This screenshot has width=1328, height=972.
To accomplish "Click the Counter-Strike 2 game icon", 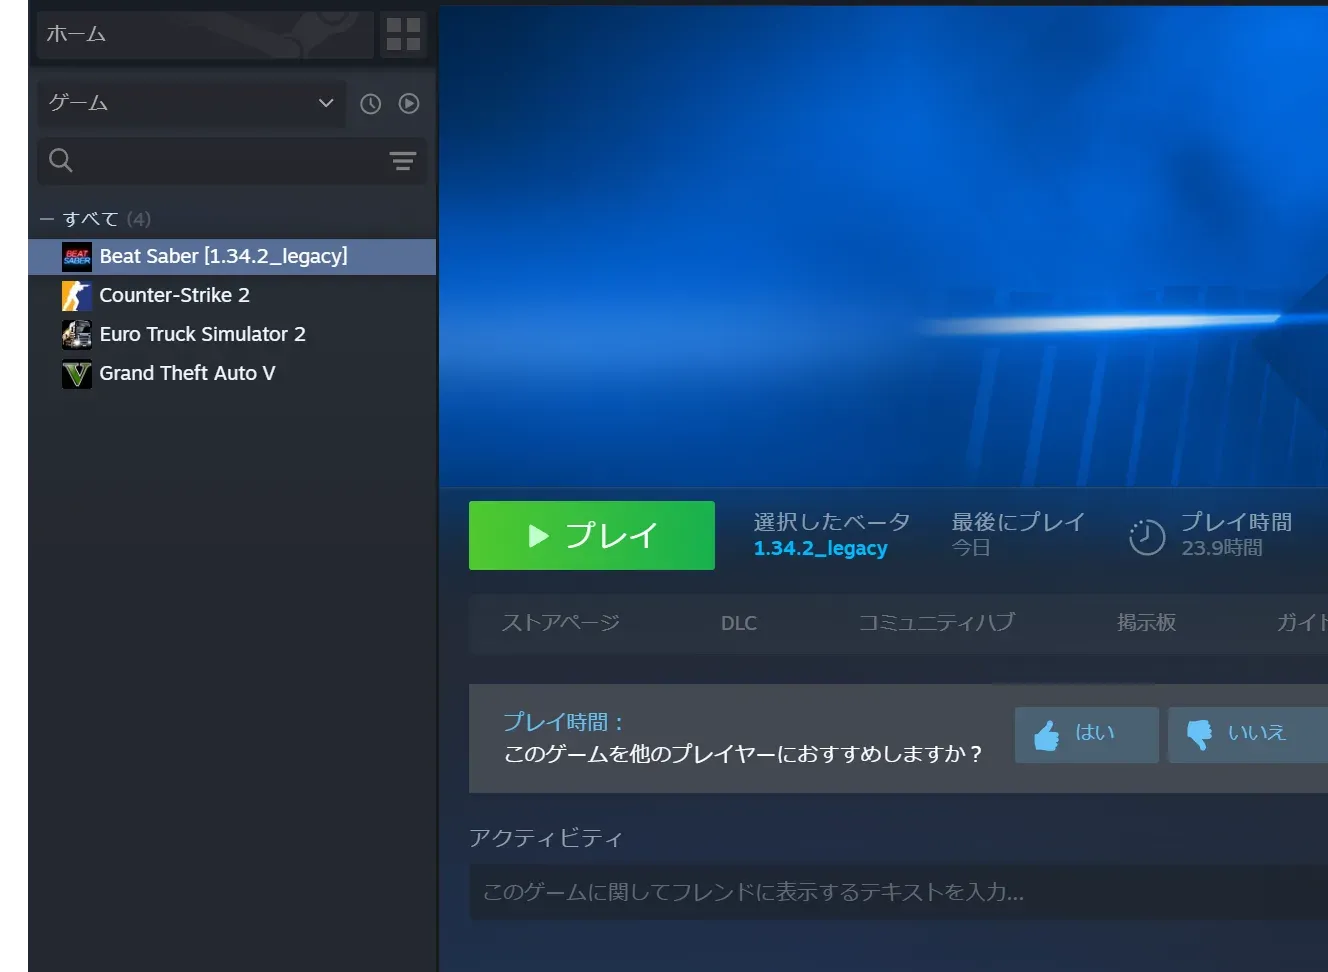I will [x=76, y=295].
